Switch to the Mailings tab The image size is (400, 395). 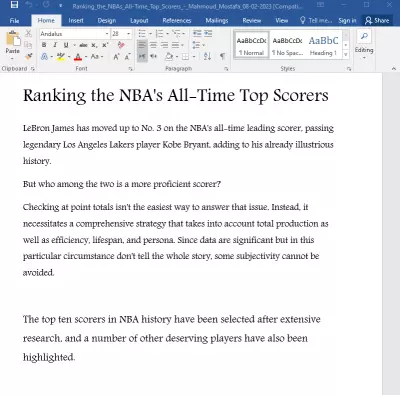point(217,21)
